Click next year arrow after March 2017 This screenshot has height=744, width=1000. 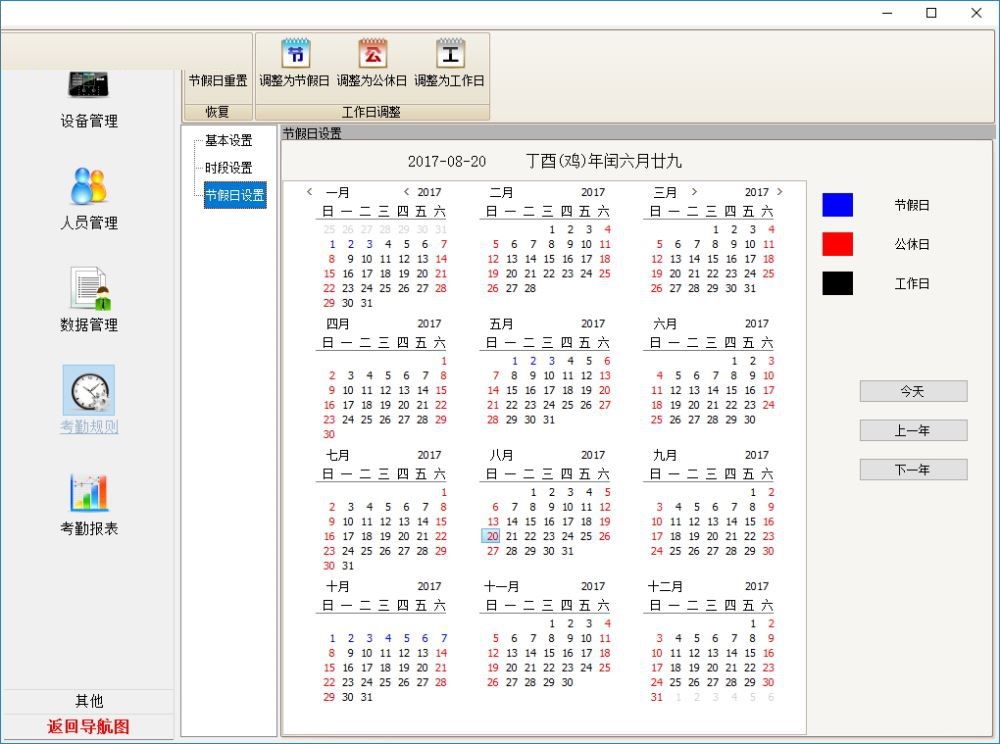coord(779,191)
